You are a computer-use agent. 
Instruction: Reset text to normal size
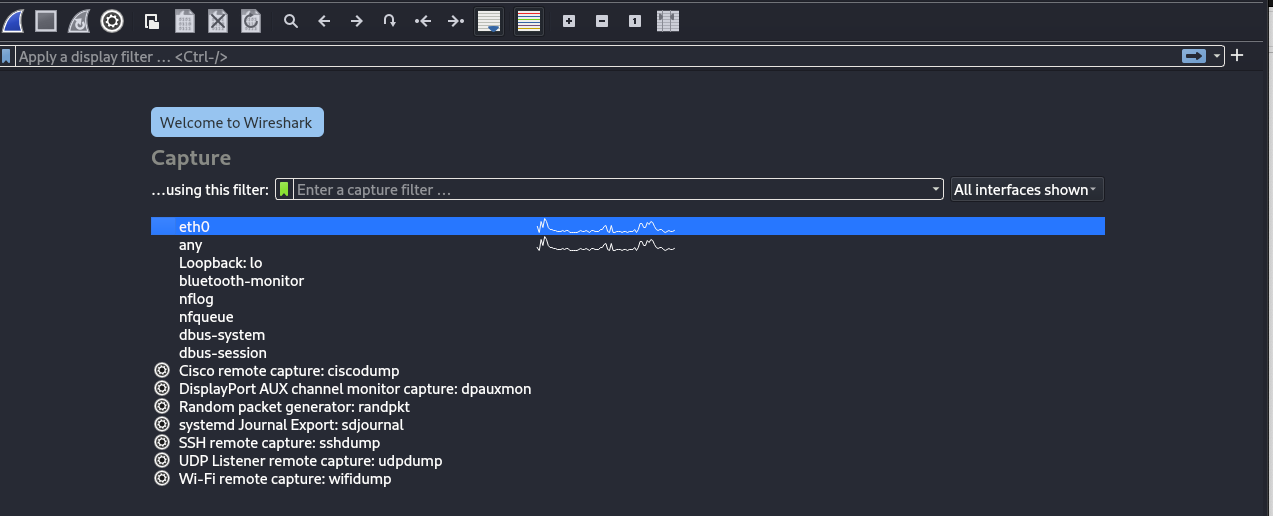(635, 20)
